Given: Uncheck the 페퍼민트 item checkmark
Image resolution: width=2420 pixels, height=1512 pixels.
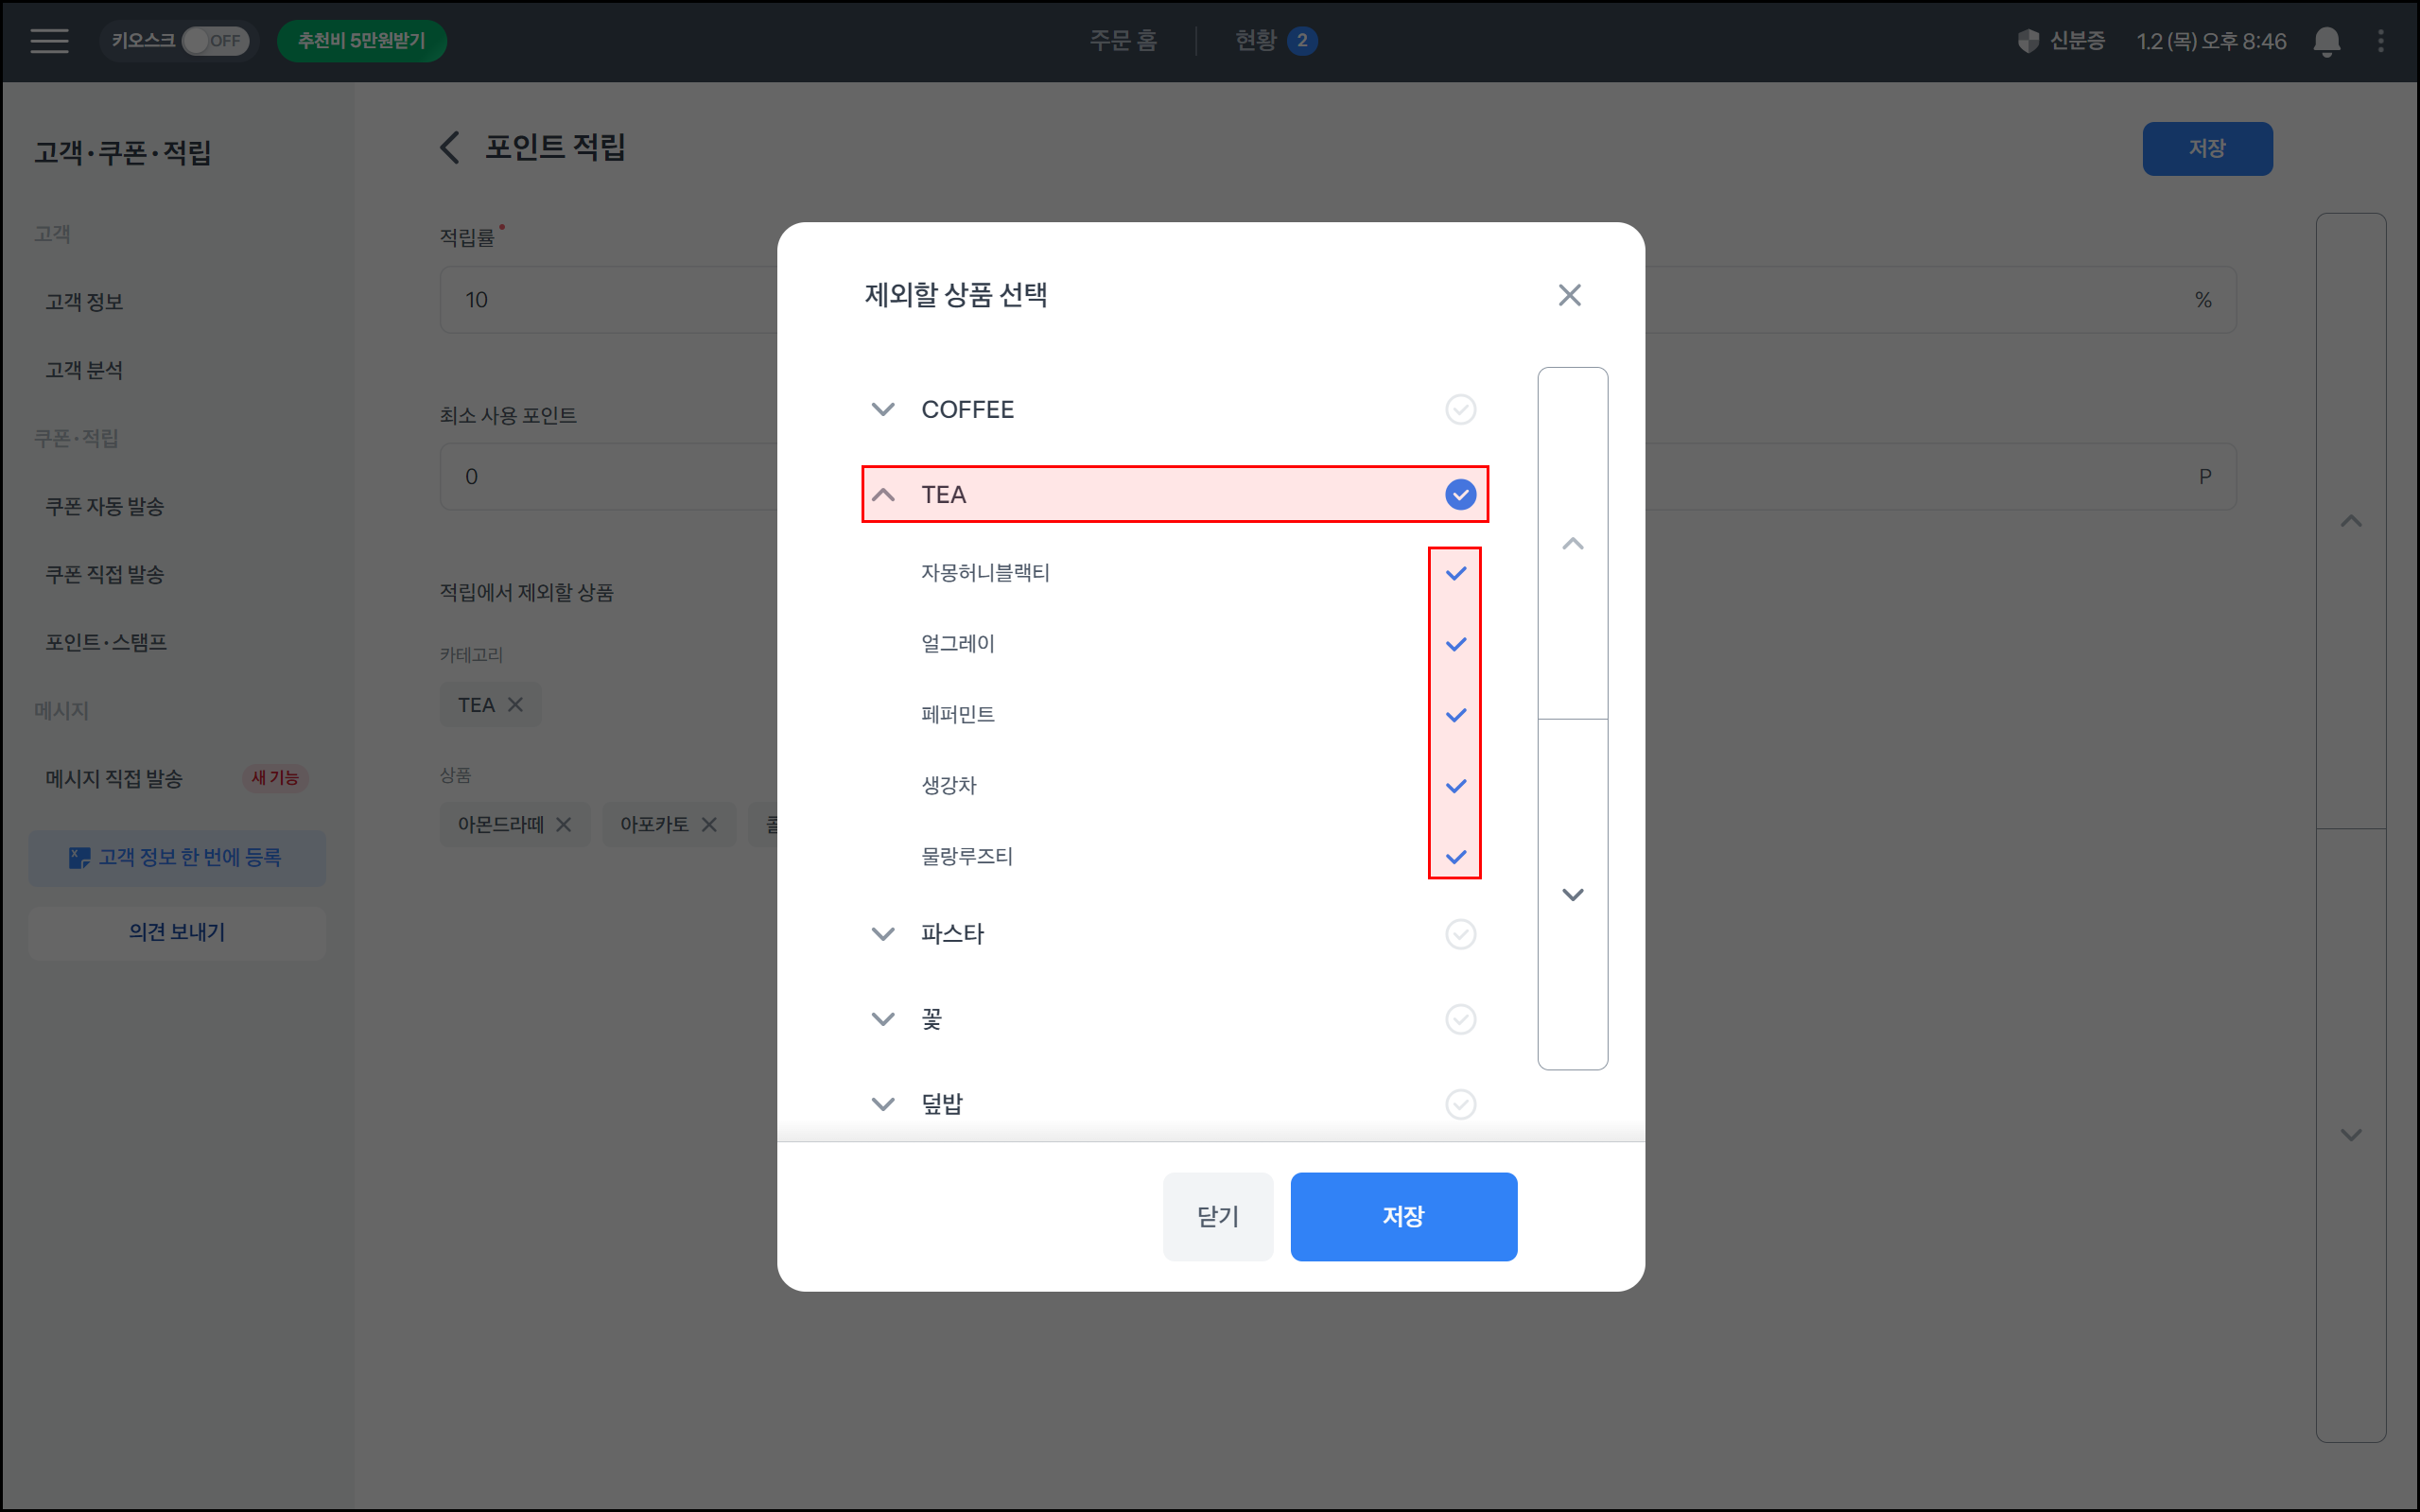Looking at the screenshot, I should [1456, 714].
